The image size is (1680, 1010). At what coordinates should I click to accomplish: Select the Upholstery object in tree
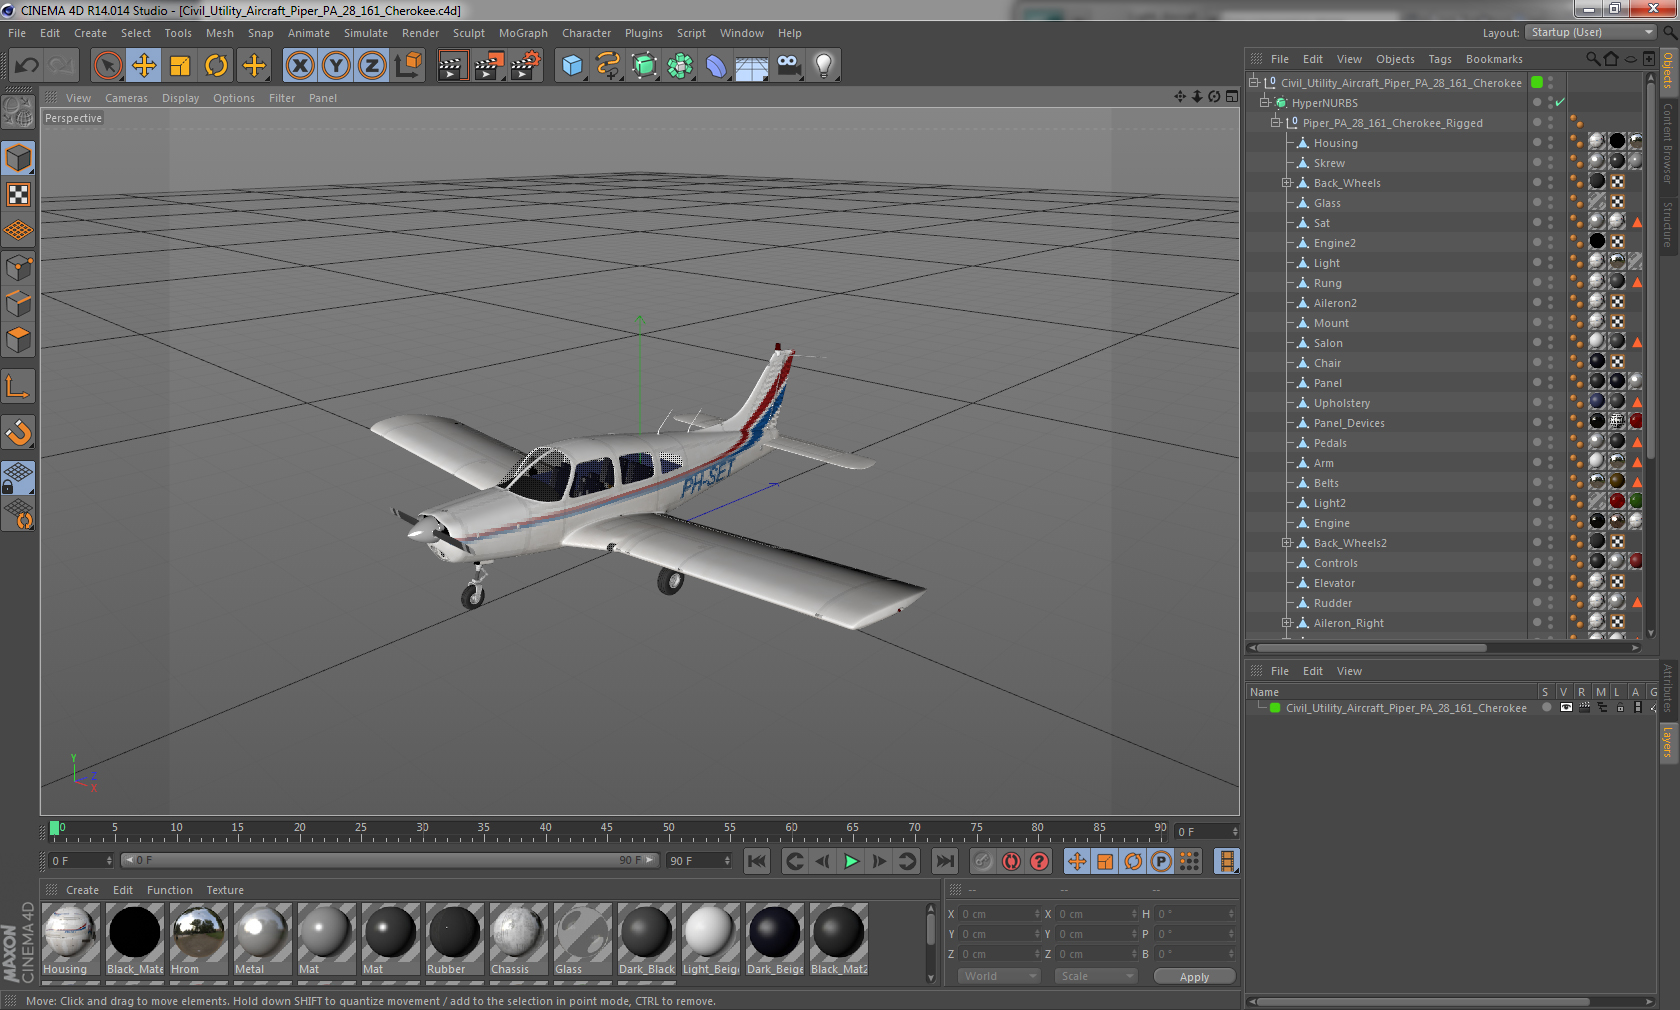[1342, 403]
